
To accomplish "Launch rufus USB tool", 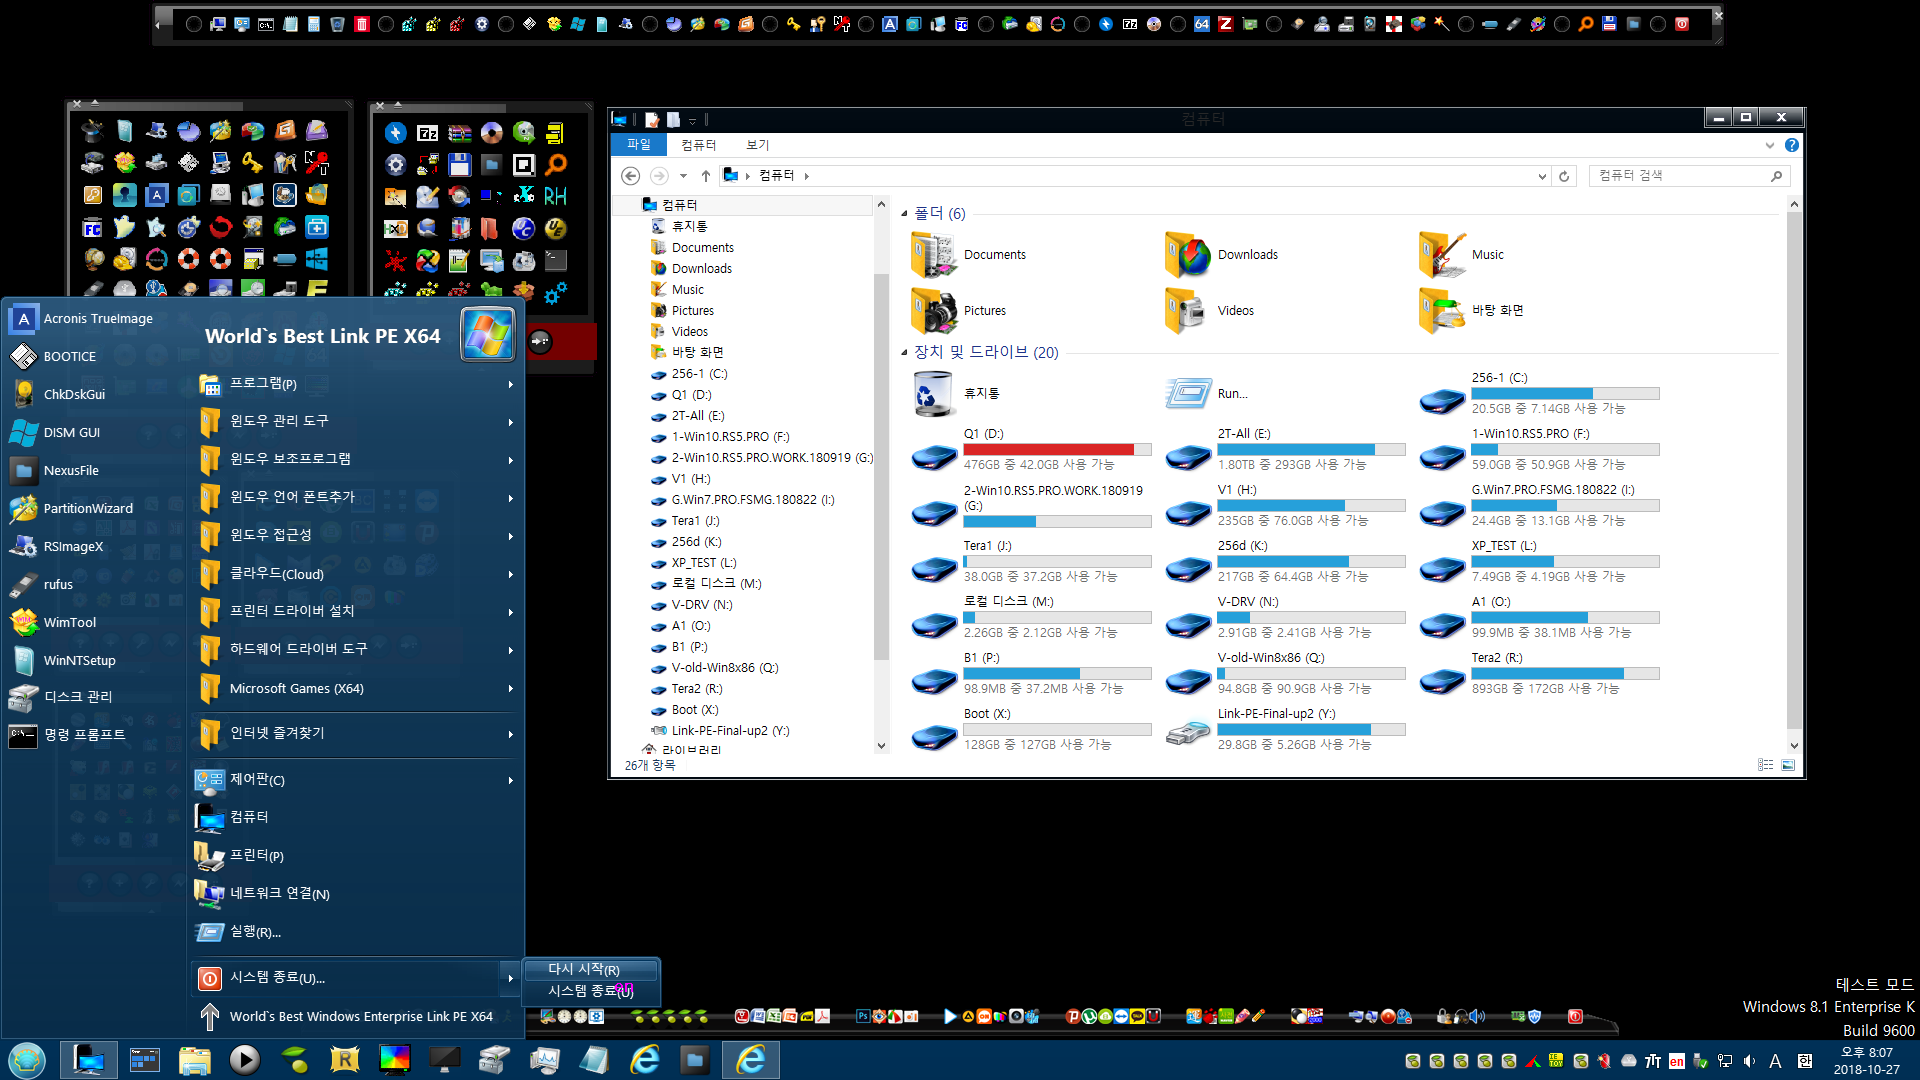I will pyautogui.click(x=42, y=584).
